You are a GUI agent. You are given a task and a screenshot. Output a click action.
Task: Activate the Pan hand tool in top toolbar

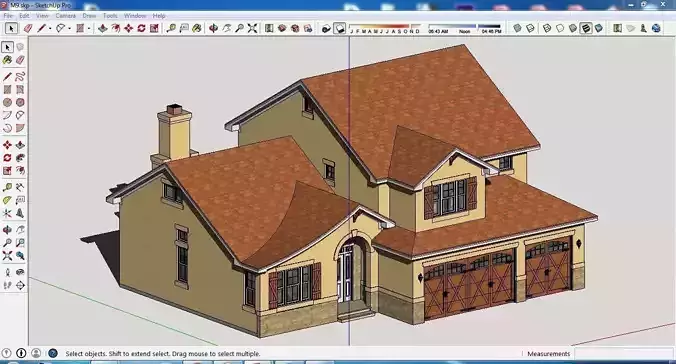point(226,28)
